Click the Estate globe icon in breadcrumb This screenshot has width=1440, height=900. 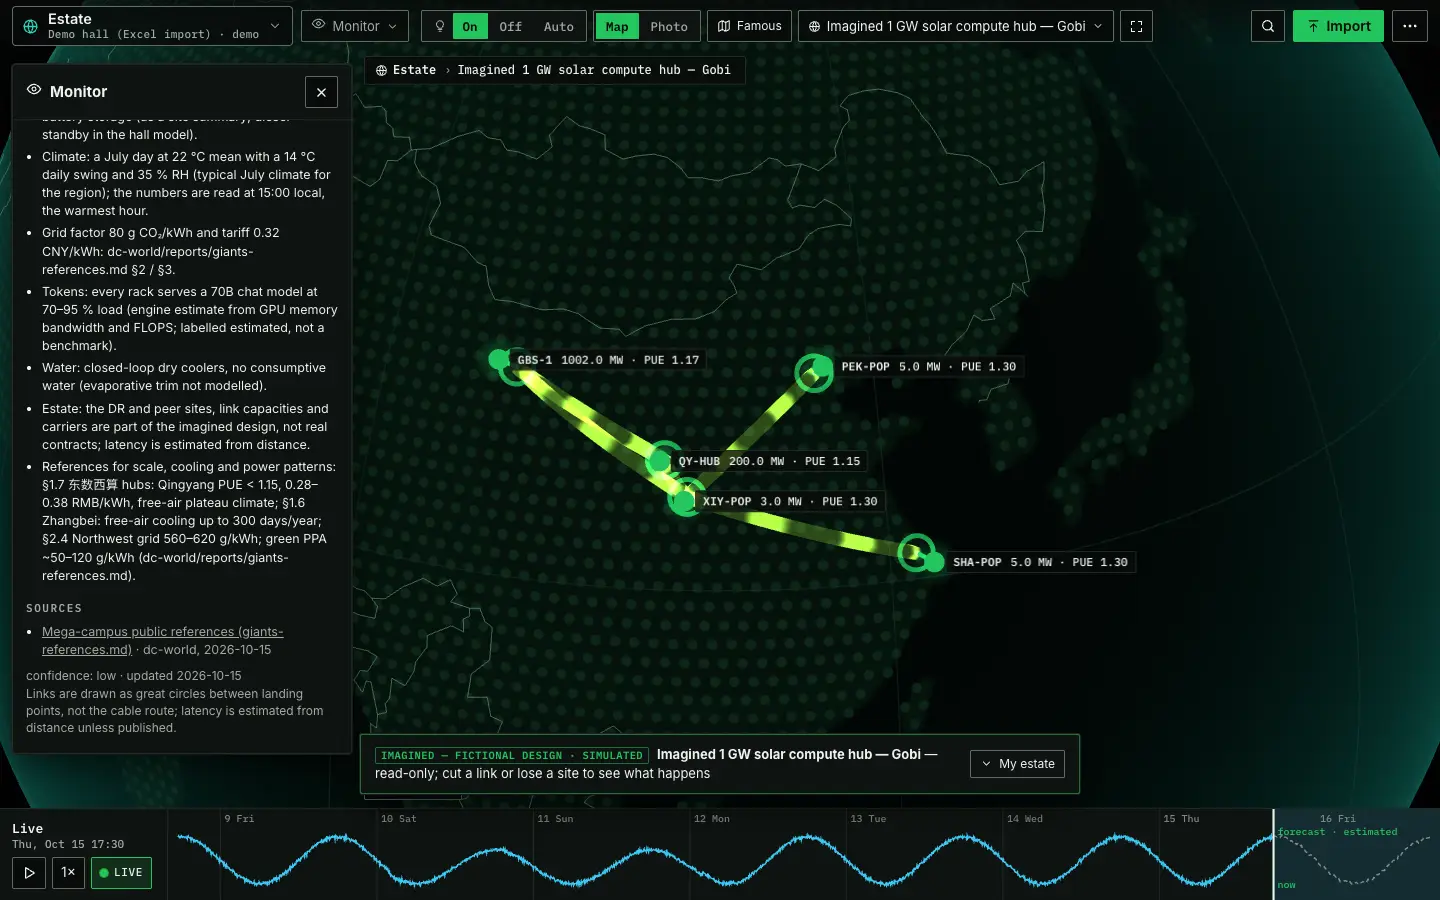click(381, 70)
